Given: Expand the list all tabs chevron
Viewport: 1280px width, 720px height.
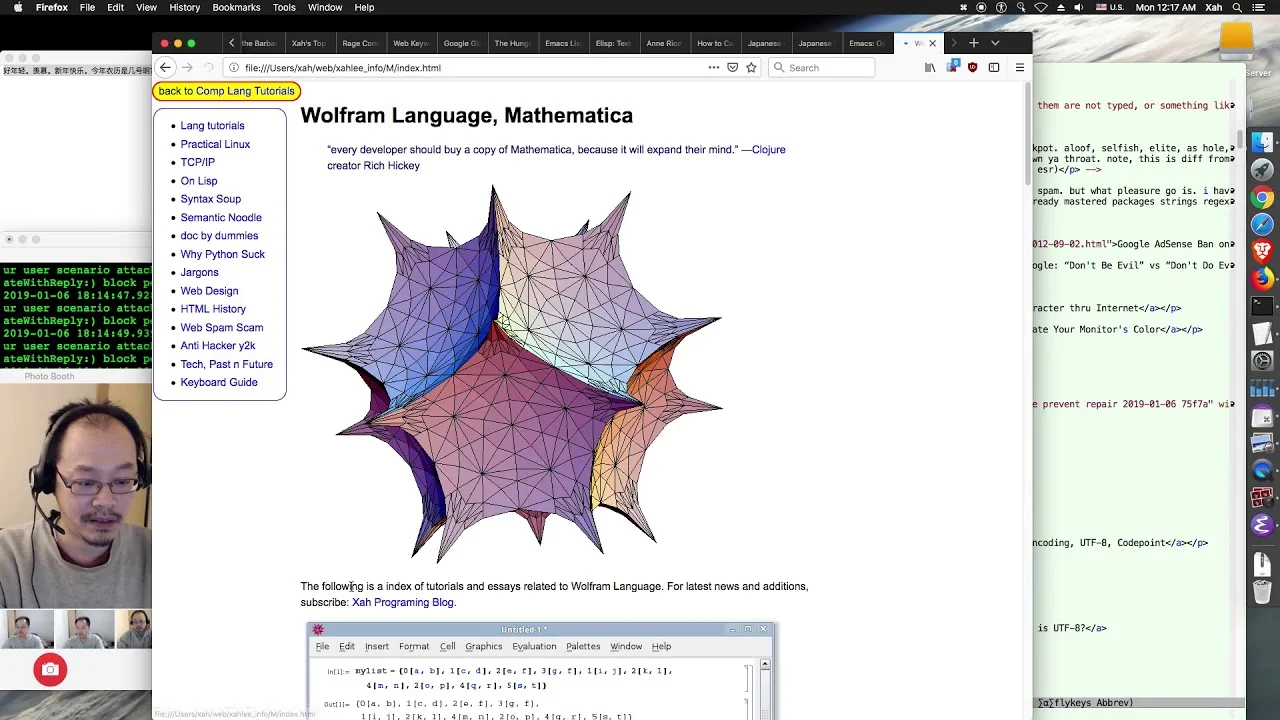Looking at the screenshot, I should tap(995, 43).
